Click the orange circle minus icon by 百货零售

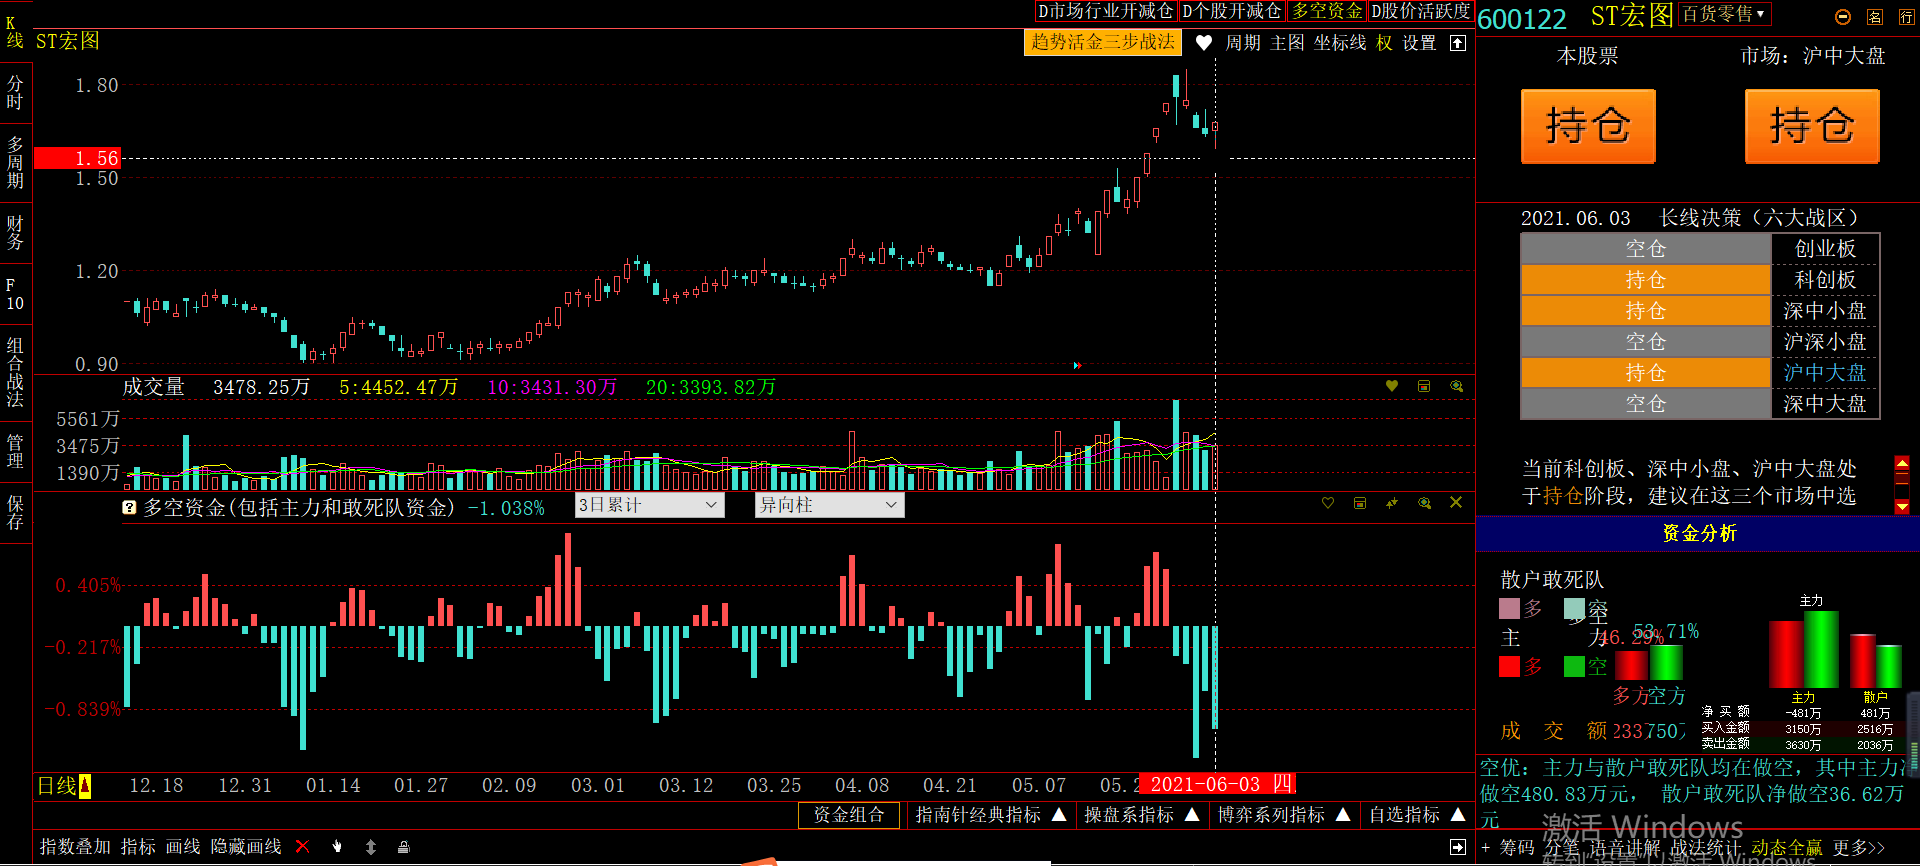[1843, 16]
